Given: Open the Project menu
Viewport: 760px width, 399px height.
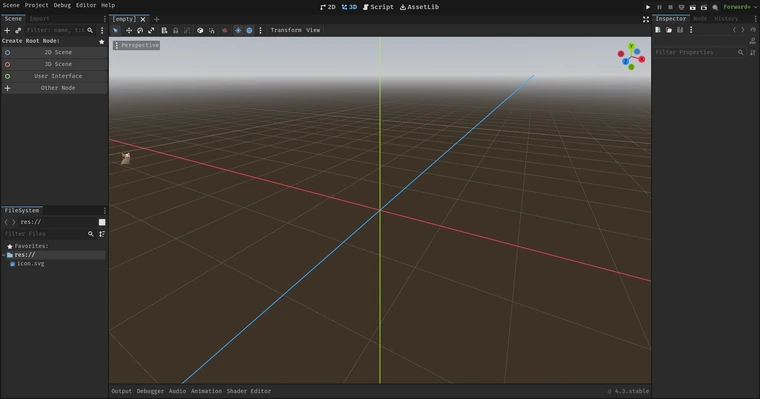Looking at the screenshot, I should click(x=36, y=5).
